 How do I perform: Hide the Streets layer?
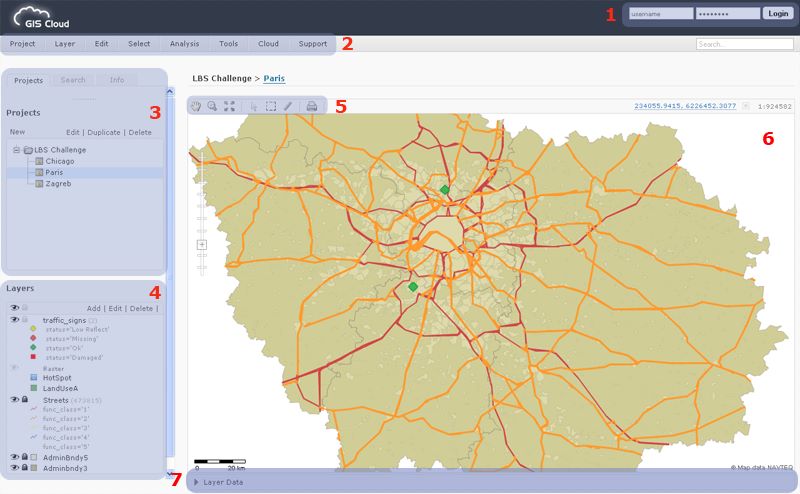pos(15,400)
